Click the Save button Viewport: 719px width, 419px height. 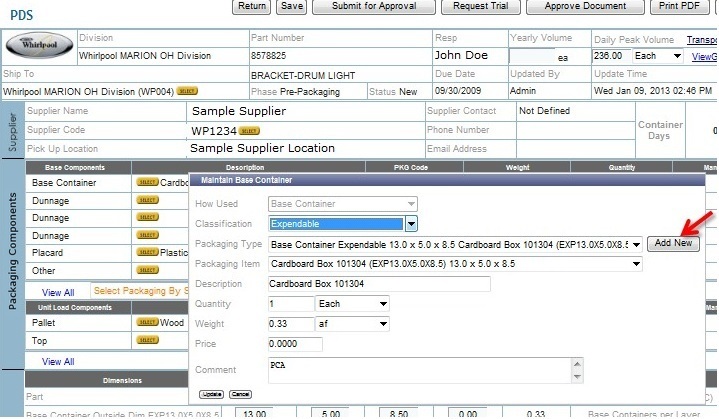[292, 6]
